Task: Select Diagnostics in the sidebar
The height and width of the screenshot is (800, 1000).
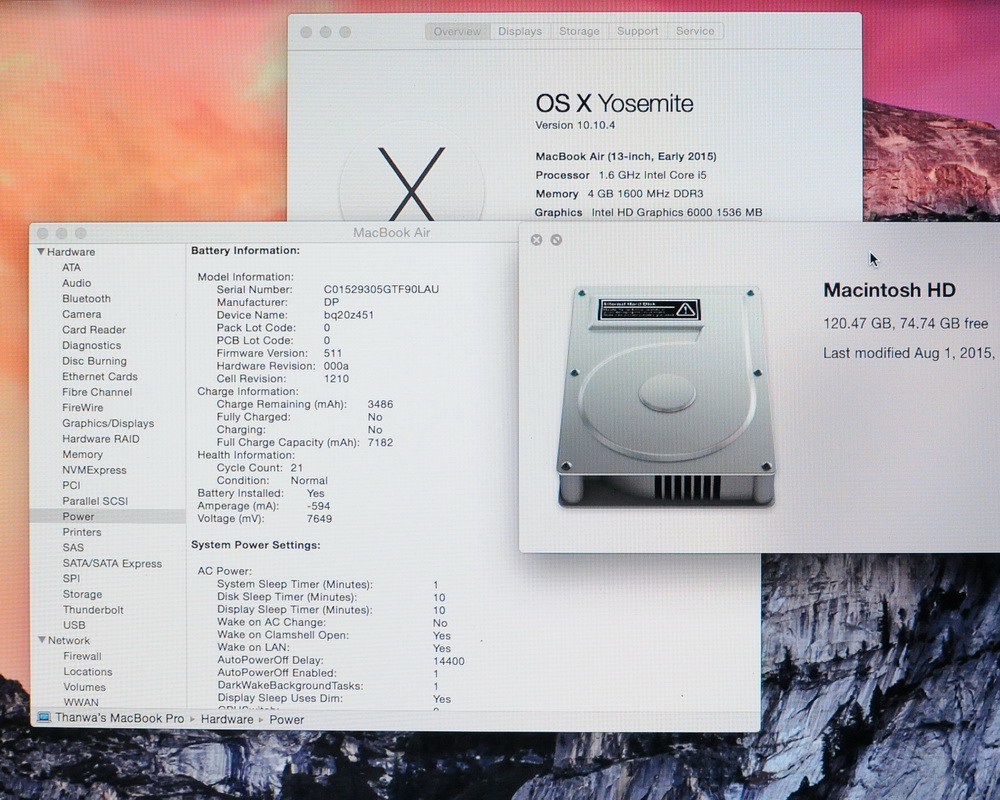Action: (91, 345)
